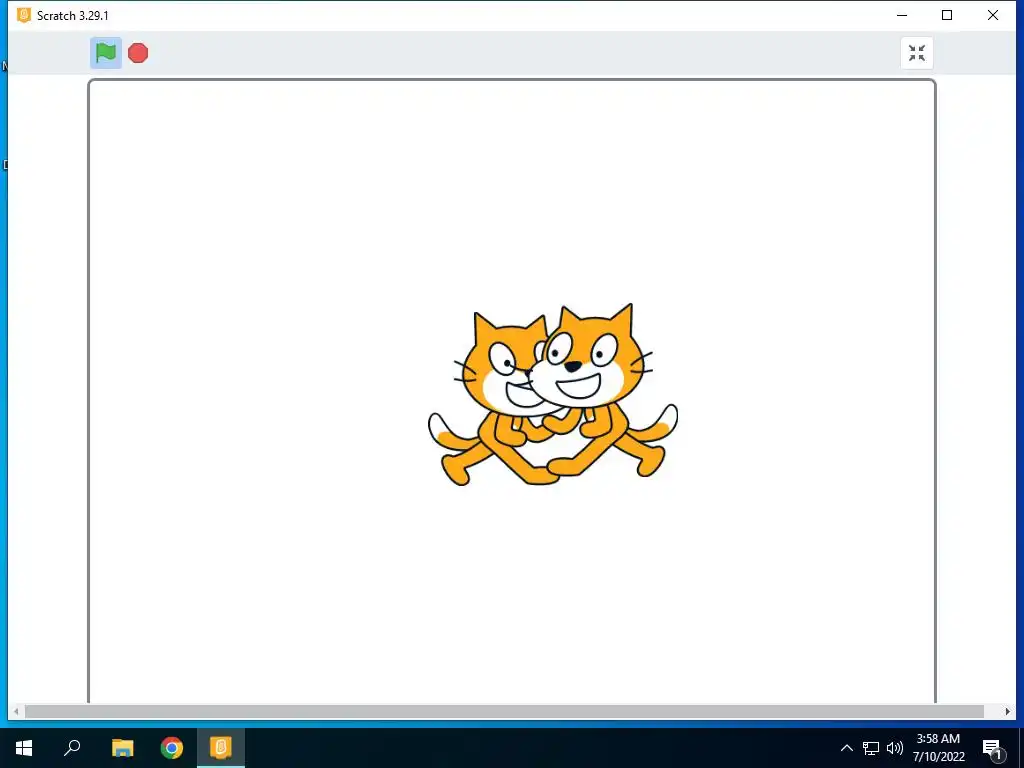Click the Scratch taskbar icon
This screenshot has height=768, width=1024.
click(x=221, y=748)
